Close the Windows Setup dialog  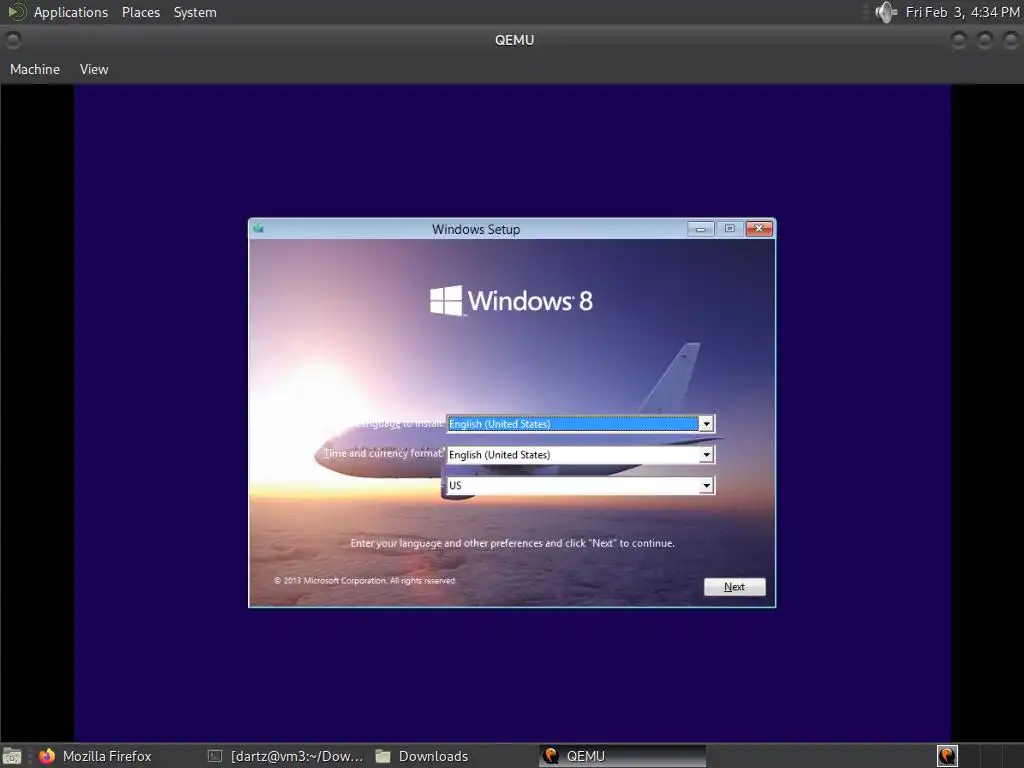point(759,229)
